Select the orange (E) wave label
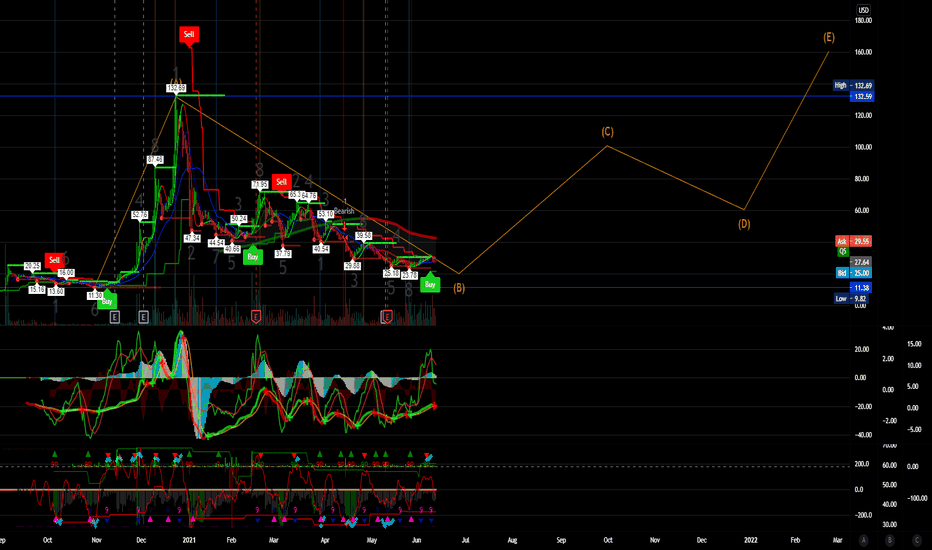Viewport: 932px width, 550px height. pos(829,37)
